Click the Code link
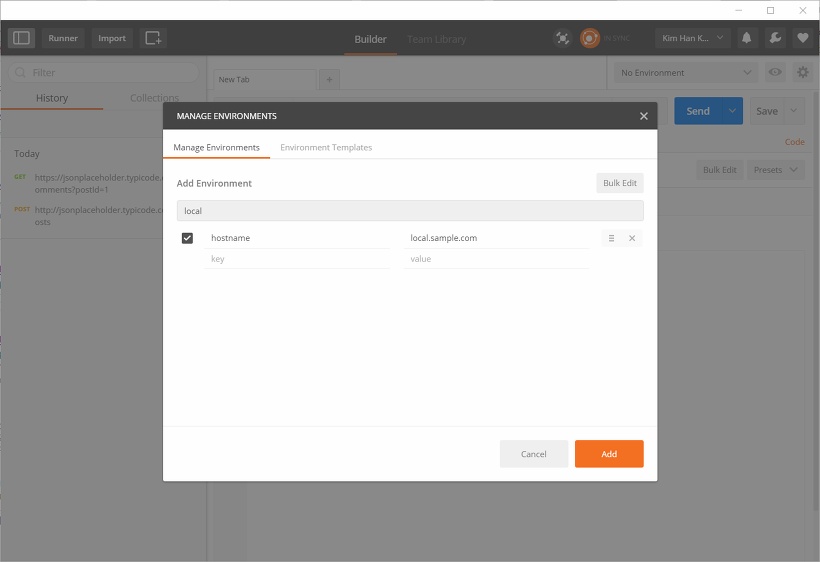The image size is (820, 562). [x=794, y=142]
